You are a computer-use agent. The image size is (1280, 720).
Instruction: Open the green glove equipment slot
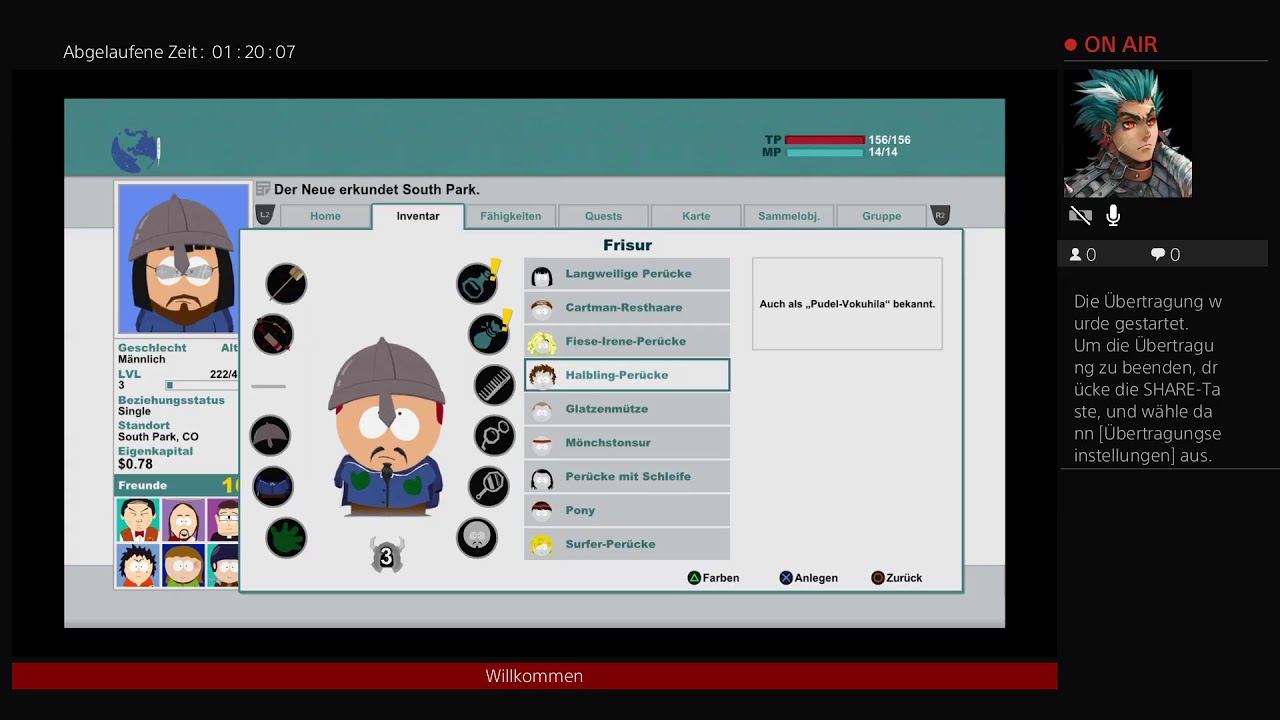point(286,537)
